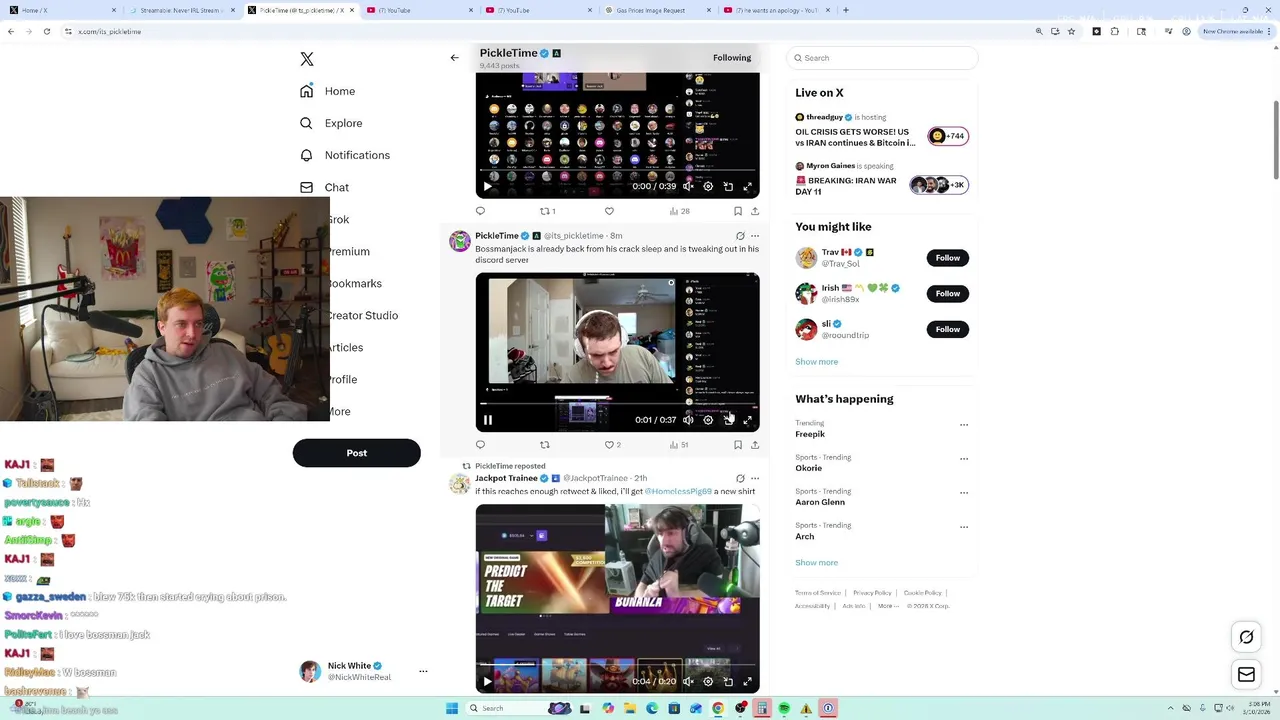Open Home in the X sidebar
The width and height of the screenshot is (1280, 720).
tap(328, 91)
